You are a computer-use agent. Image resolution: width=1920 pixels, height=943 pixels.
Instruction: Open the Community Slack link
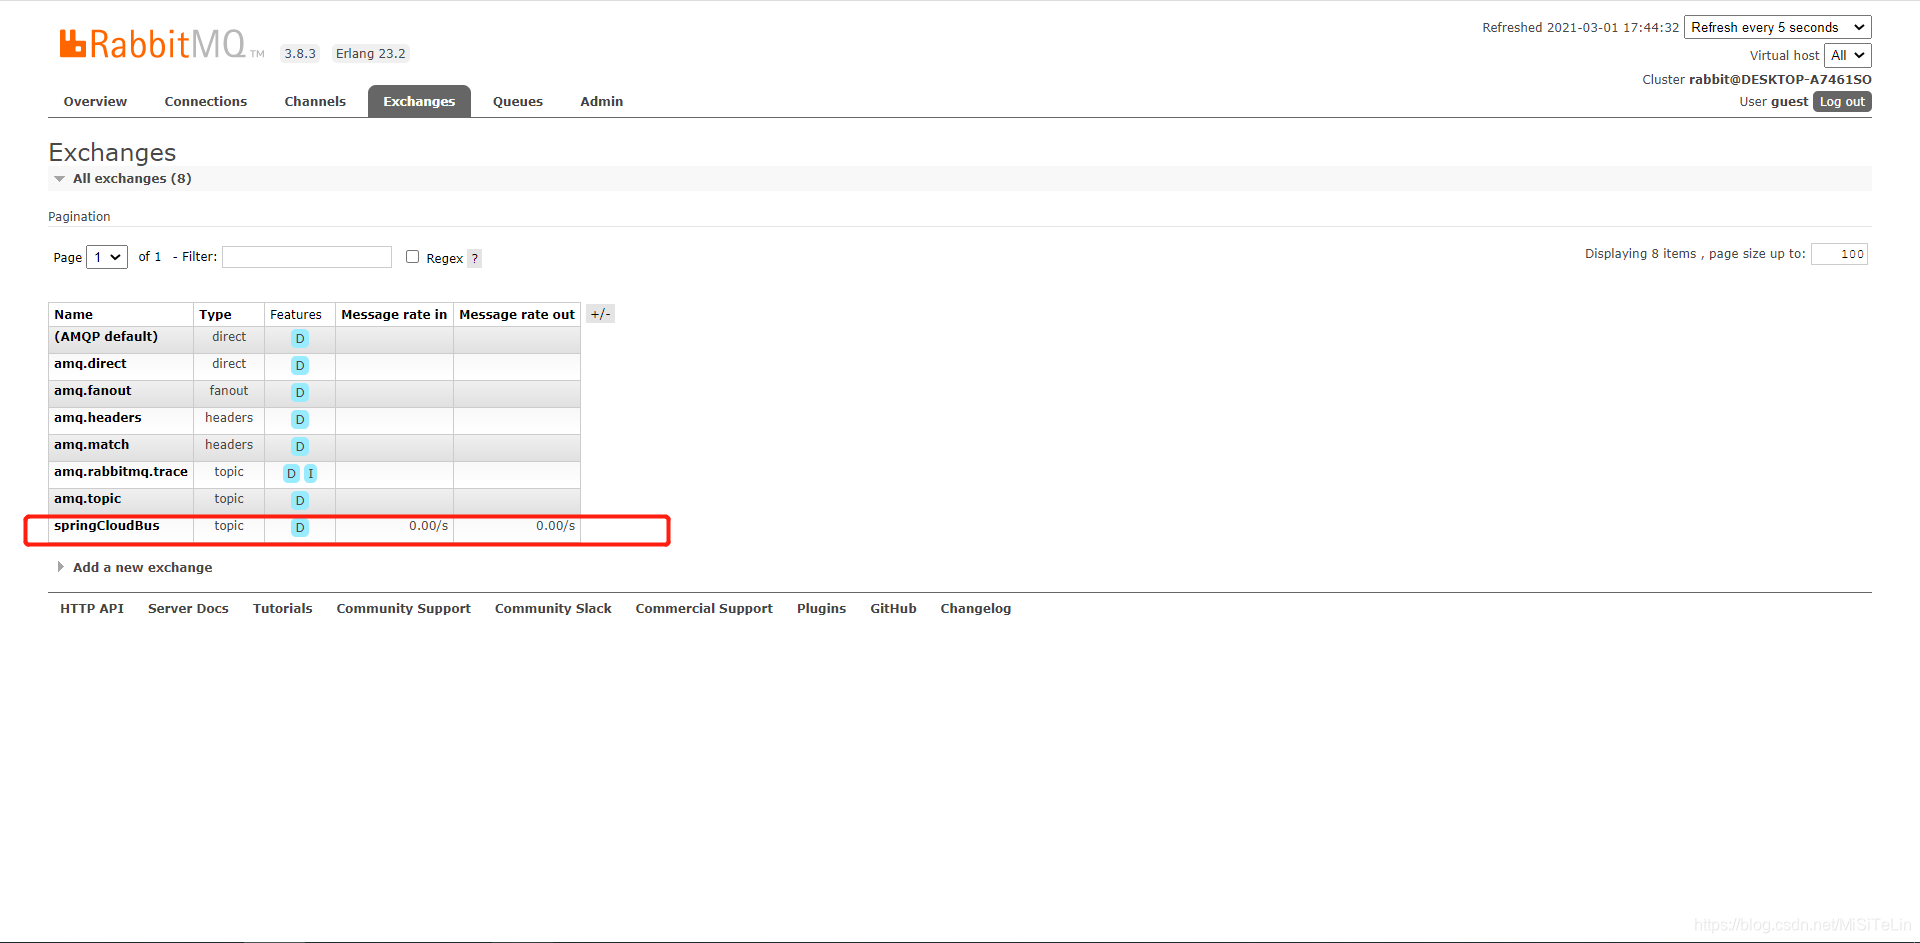[553, 608]
